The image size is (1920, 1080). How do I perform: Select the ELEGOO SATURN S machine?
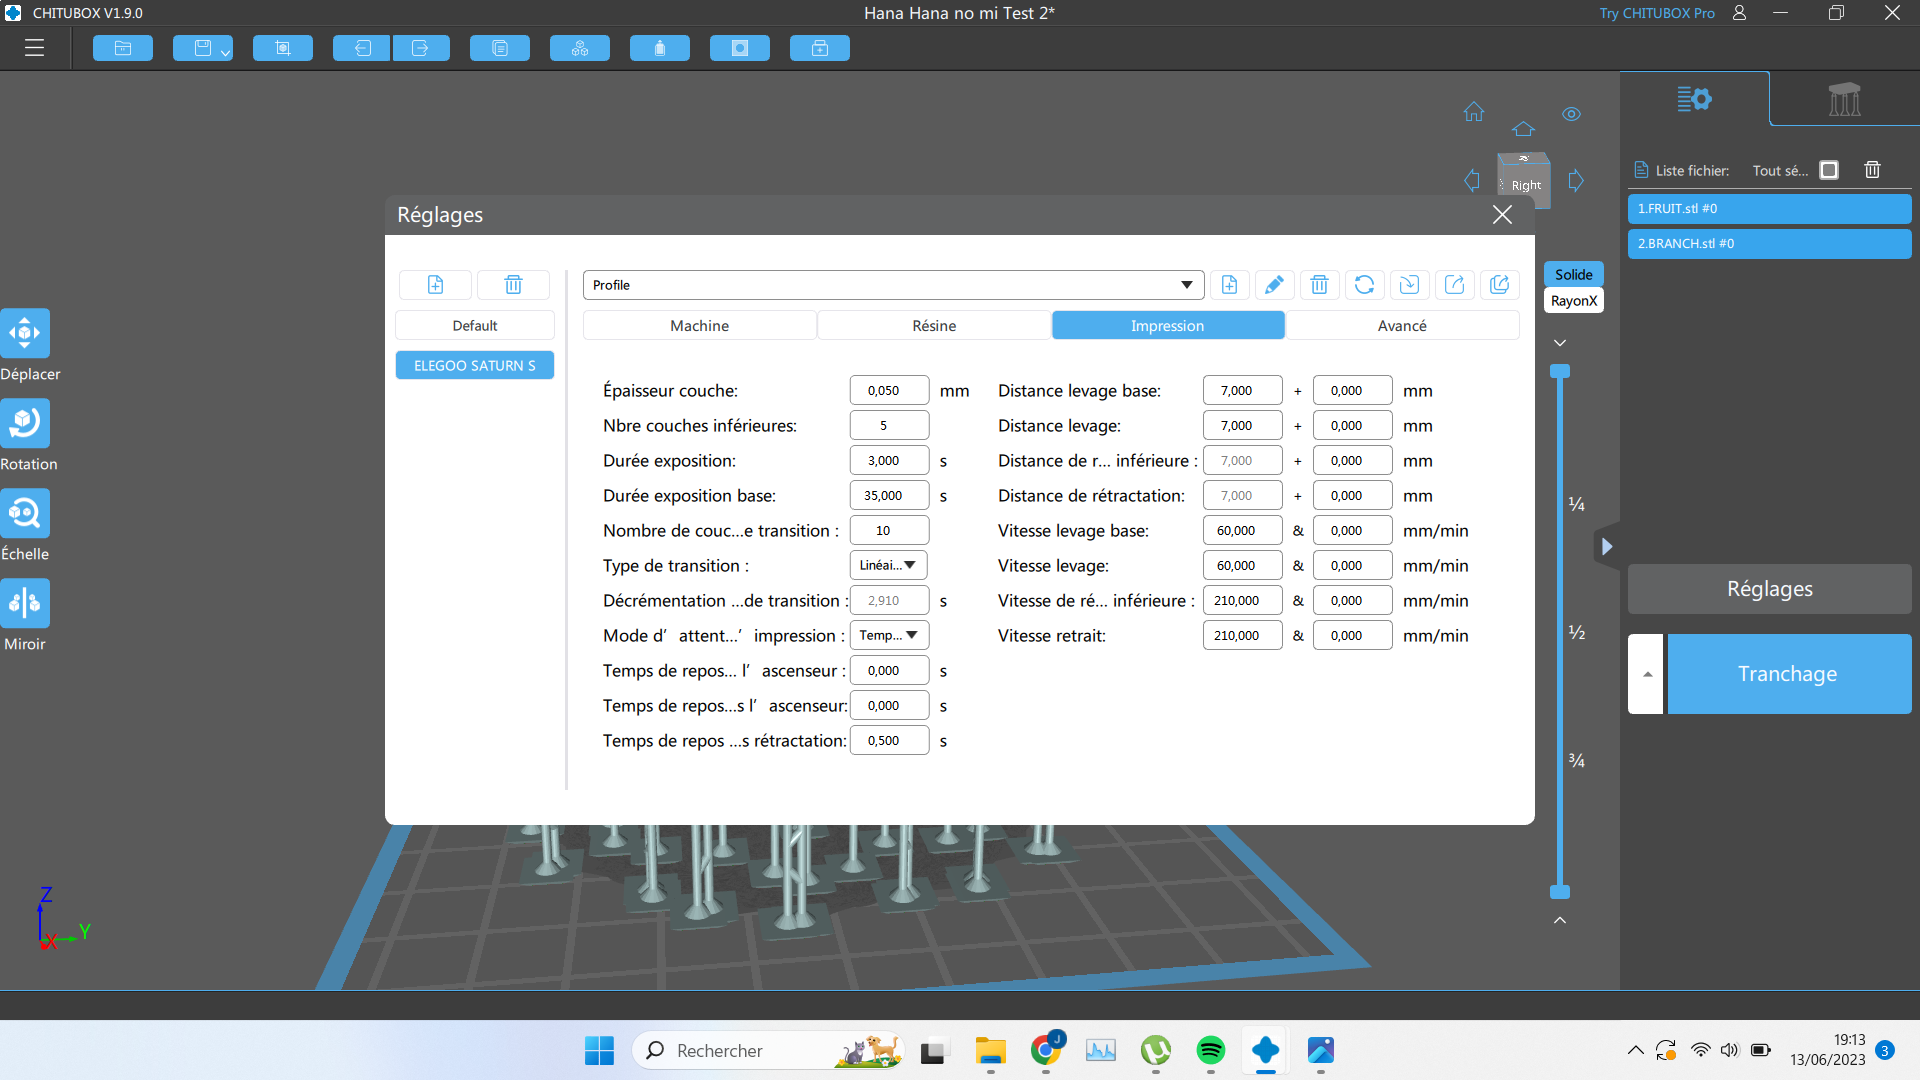pyautogui.click(x=475, y=366)
